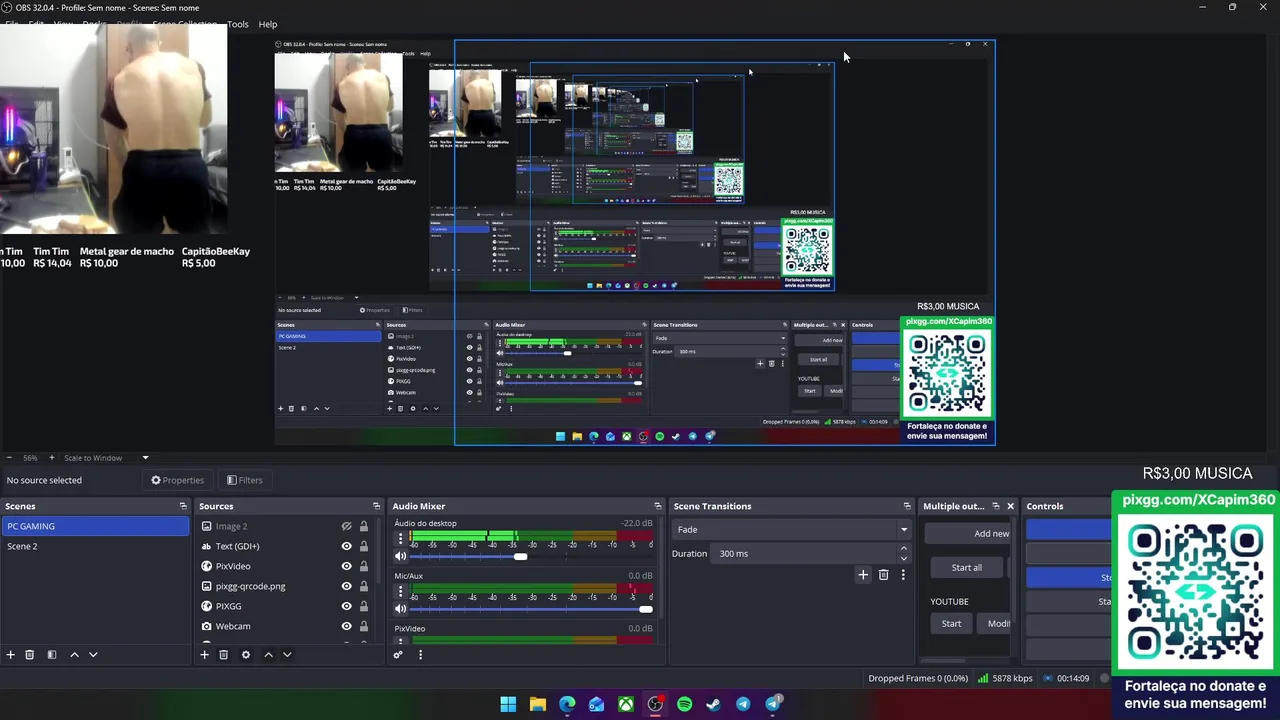
Task: Adjust Áudio do desktop volume slider
Action: click(x=520, y=556)
